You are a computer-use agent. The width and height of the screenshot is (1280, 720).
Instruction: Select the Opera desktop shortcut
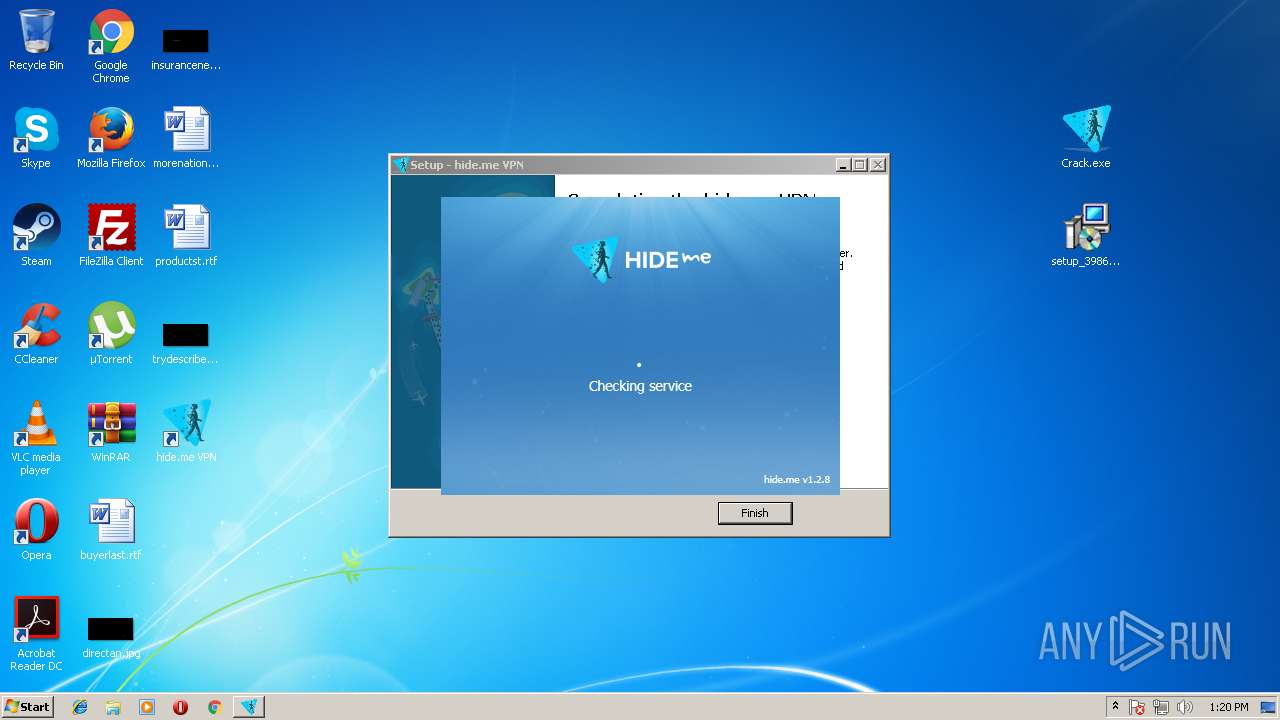[36, 531]
